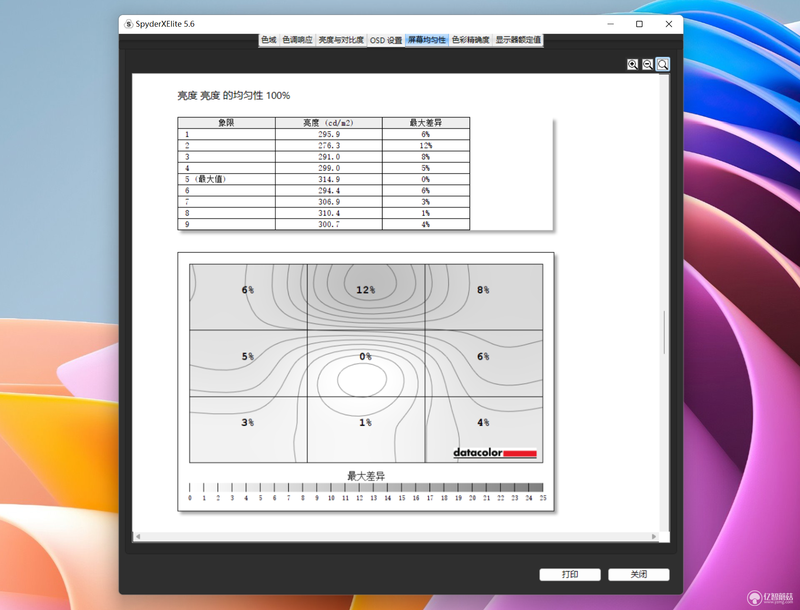Select the 屏幕均匀性 tab
This screenshot has height=610, width=800.
(427, 40)
